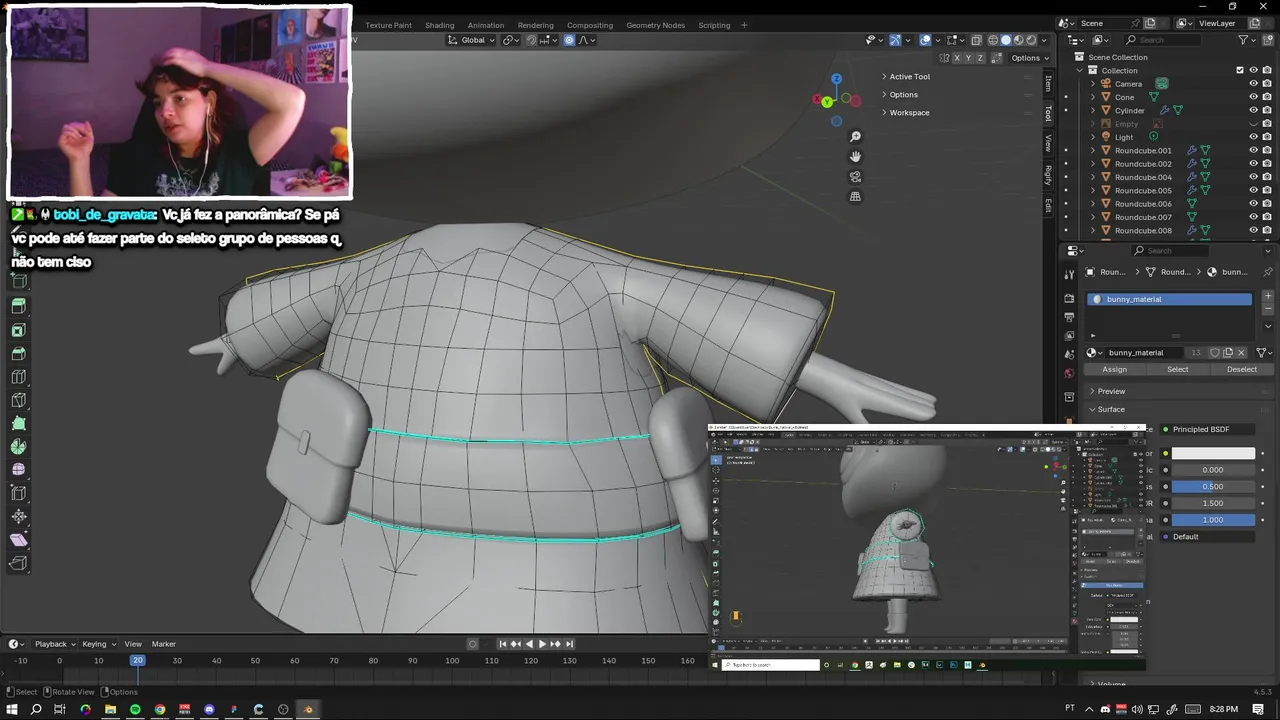Open the Default dropdown in Surface

coord(1213,537)
